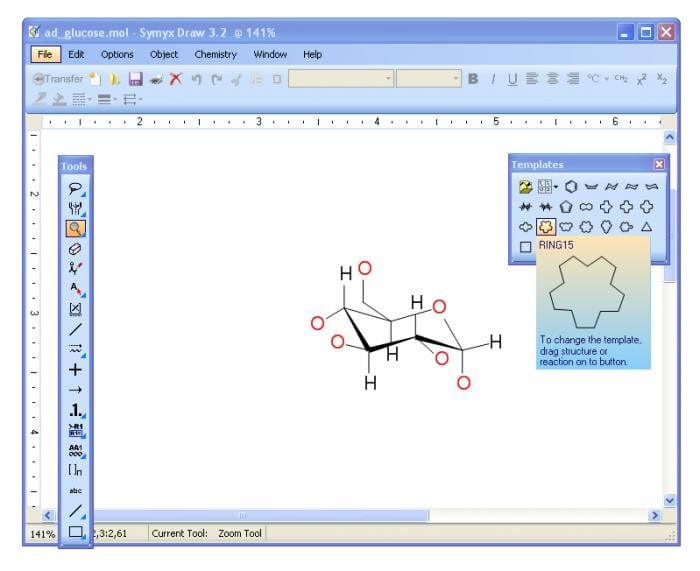Toggle Italic text formatting
700x571 pixels.
(x=493, y=78)
